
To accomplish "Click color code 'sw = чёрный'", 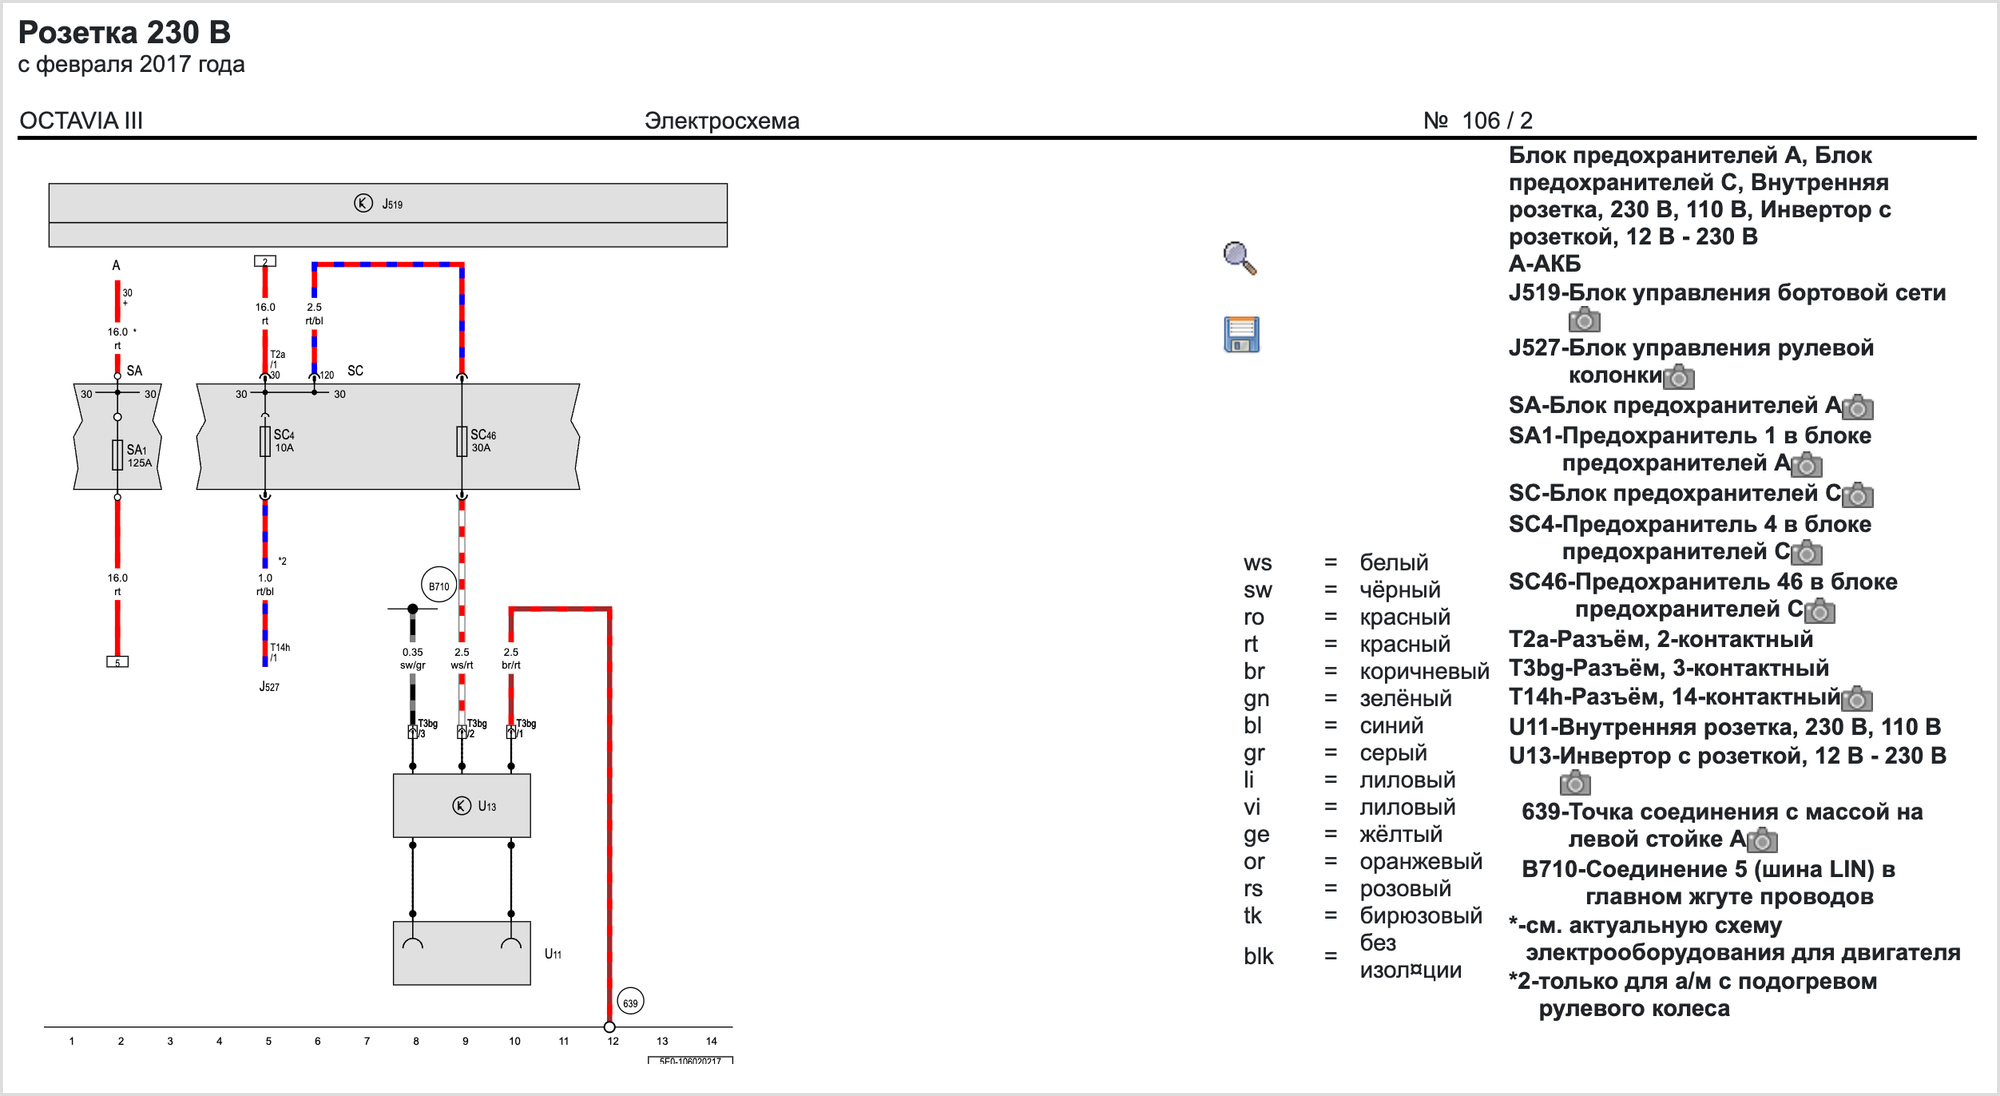I will (1342, 590).
